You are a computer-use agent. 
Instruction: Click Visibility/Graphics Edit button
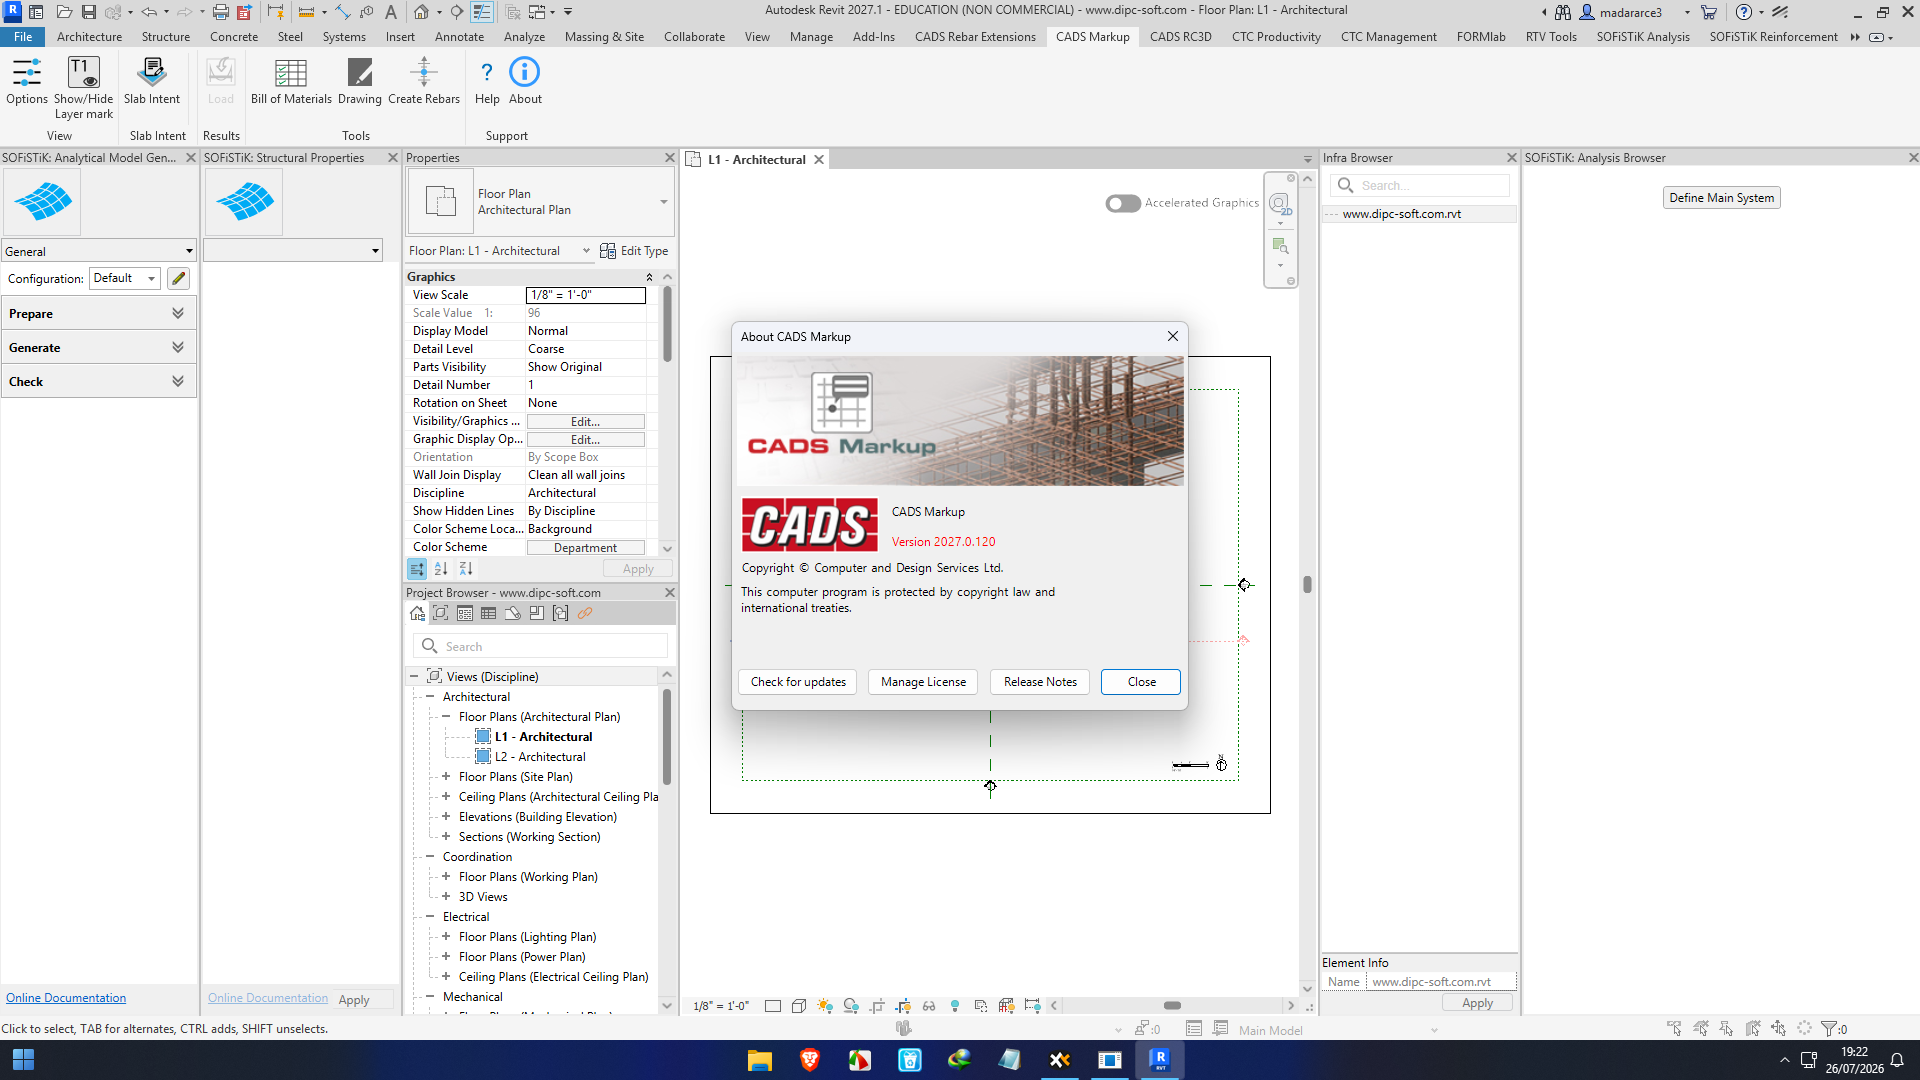coord(585,422)
